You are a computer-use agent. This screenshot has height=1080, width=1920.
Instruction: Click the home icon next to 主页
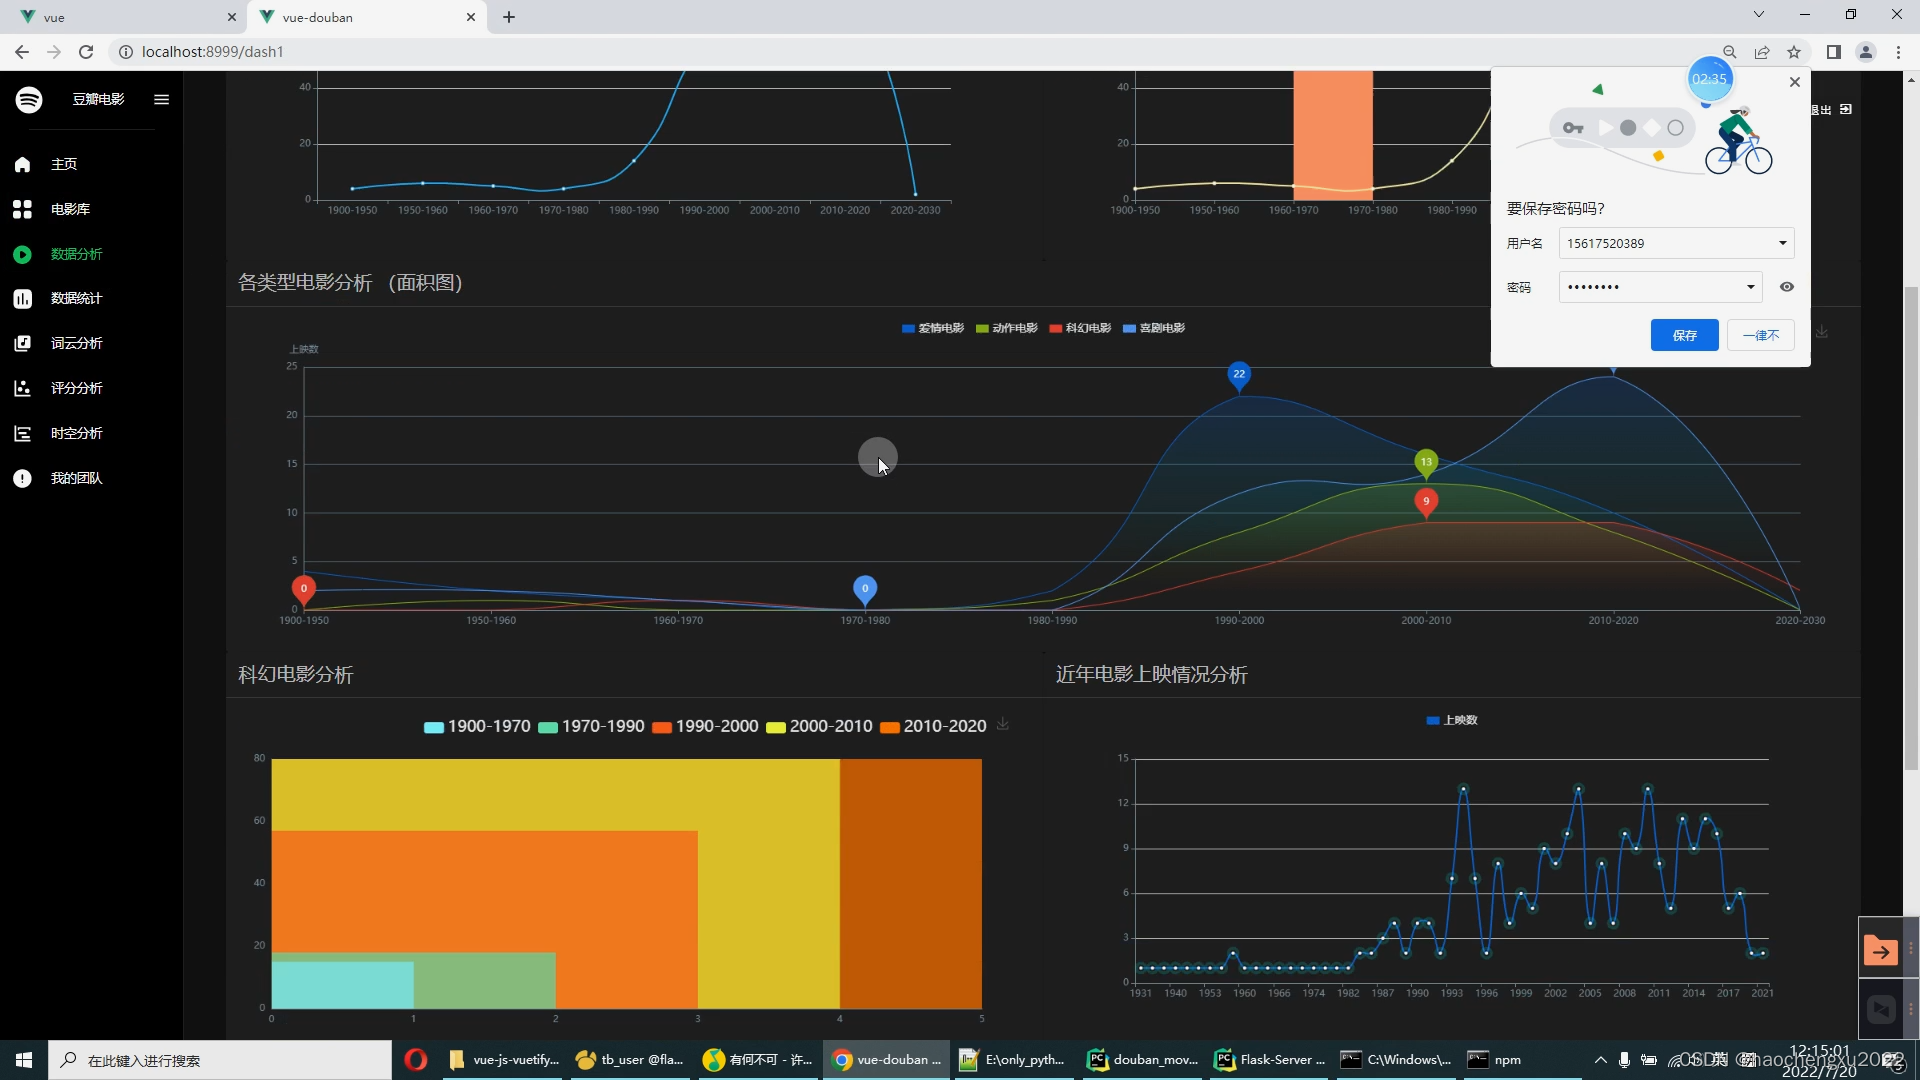click(22, 164)
